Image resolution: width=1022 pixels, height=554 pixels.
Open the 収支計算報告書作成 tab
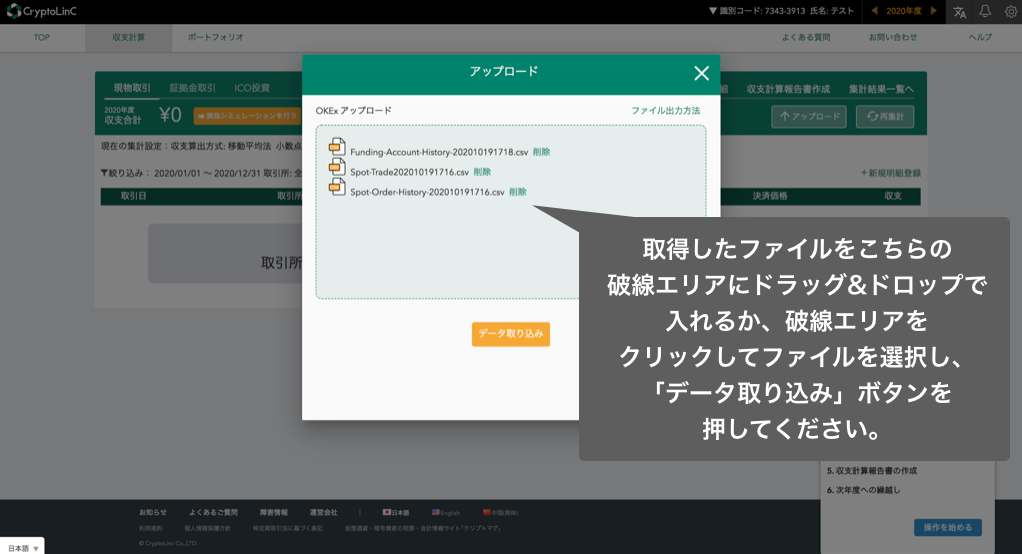(788, 89)
